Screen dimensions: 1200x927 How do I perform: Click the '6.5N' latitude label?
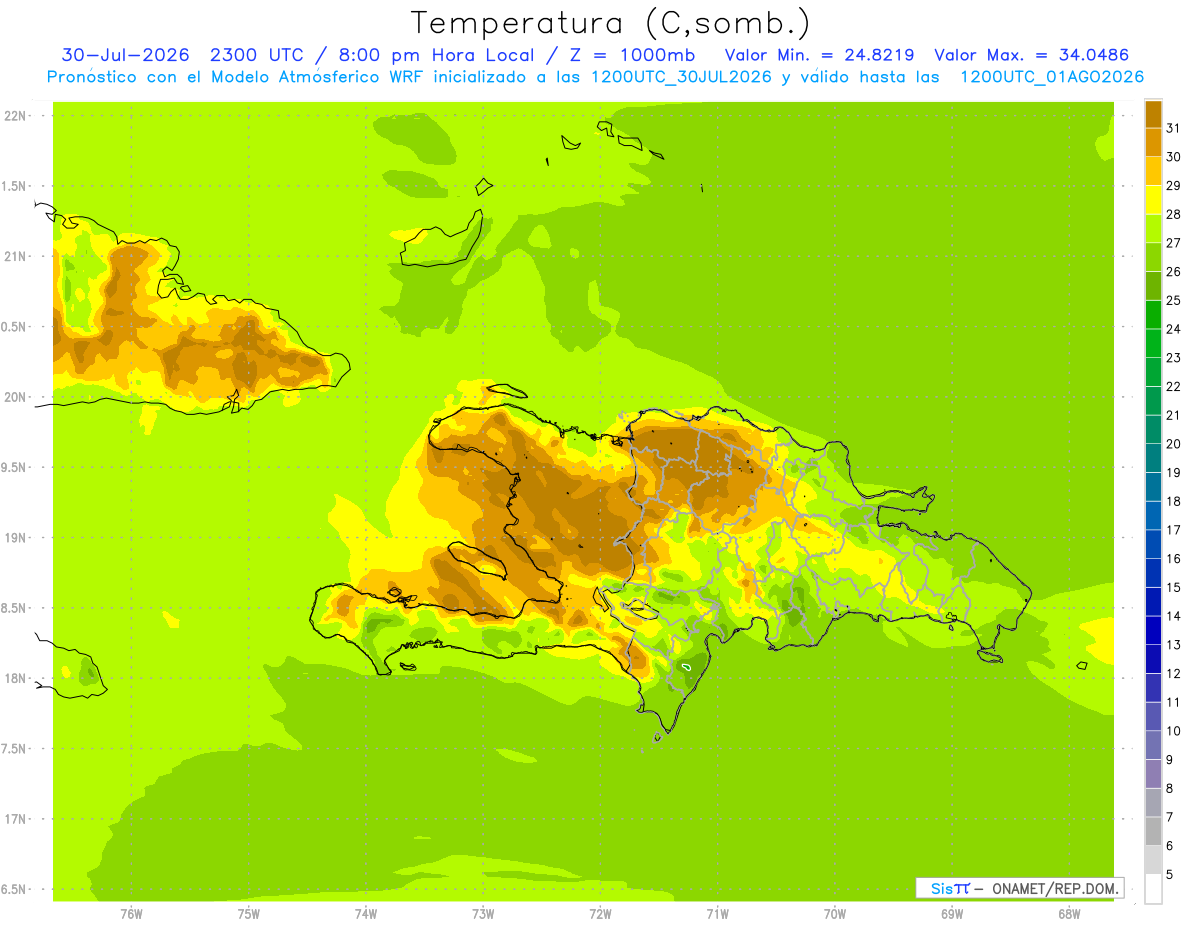coord(14,889)
